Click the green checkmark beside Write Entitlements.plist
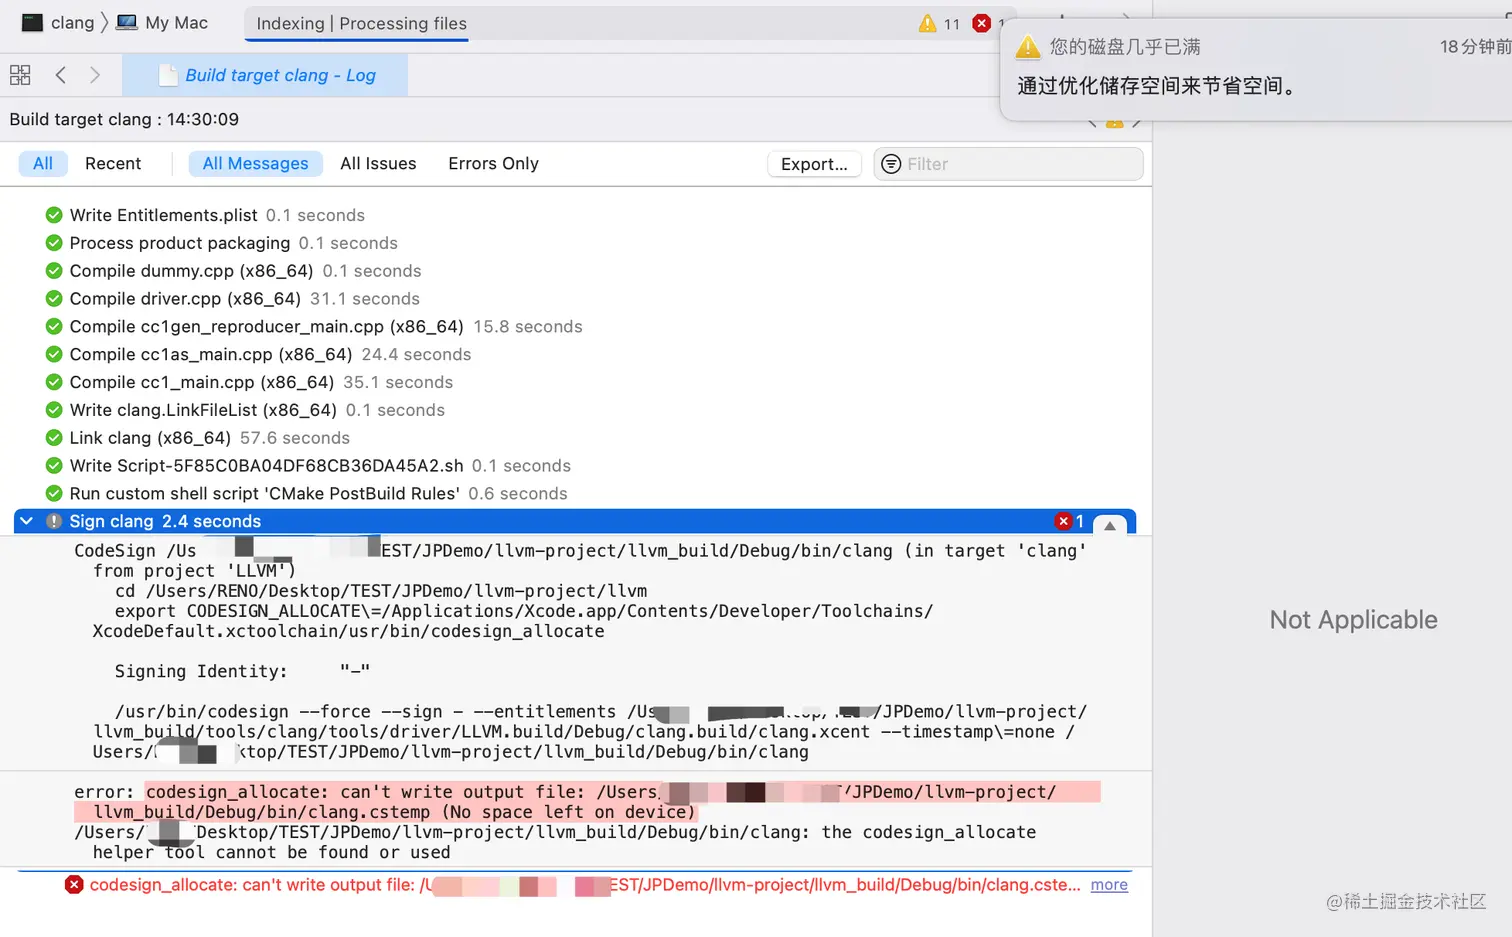 54,215
